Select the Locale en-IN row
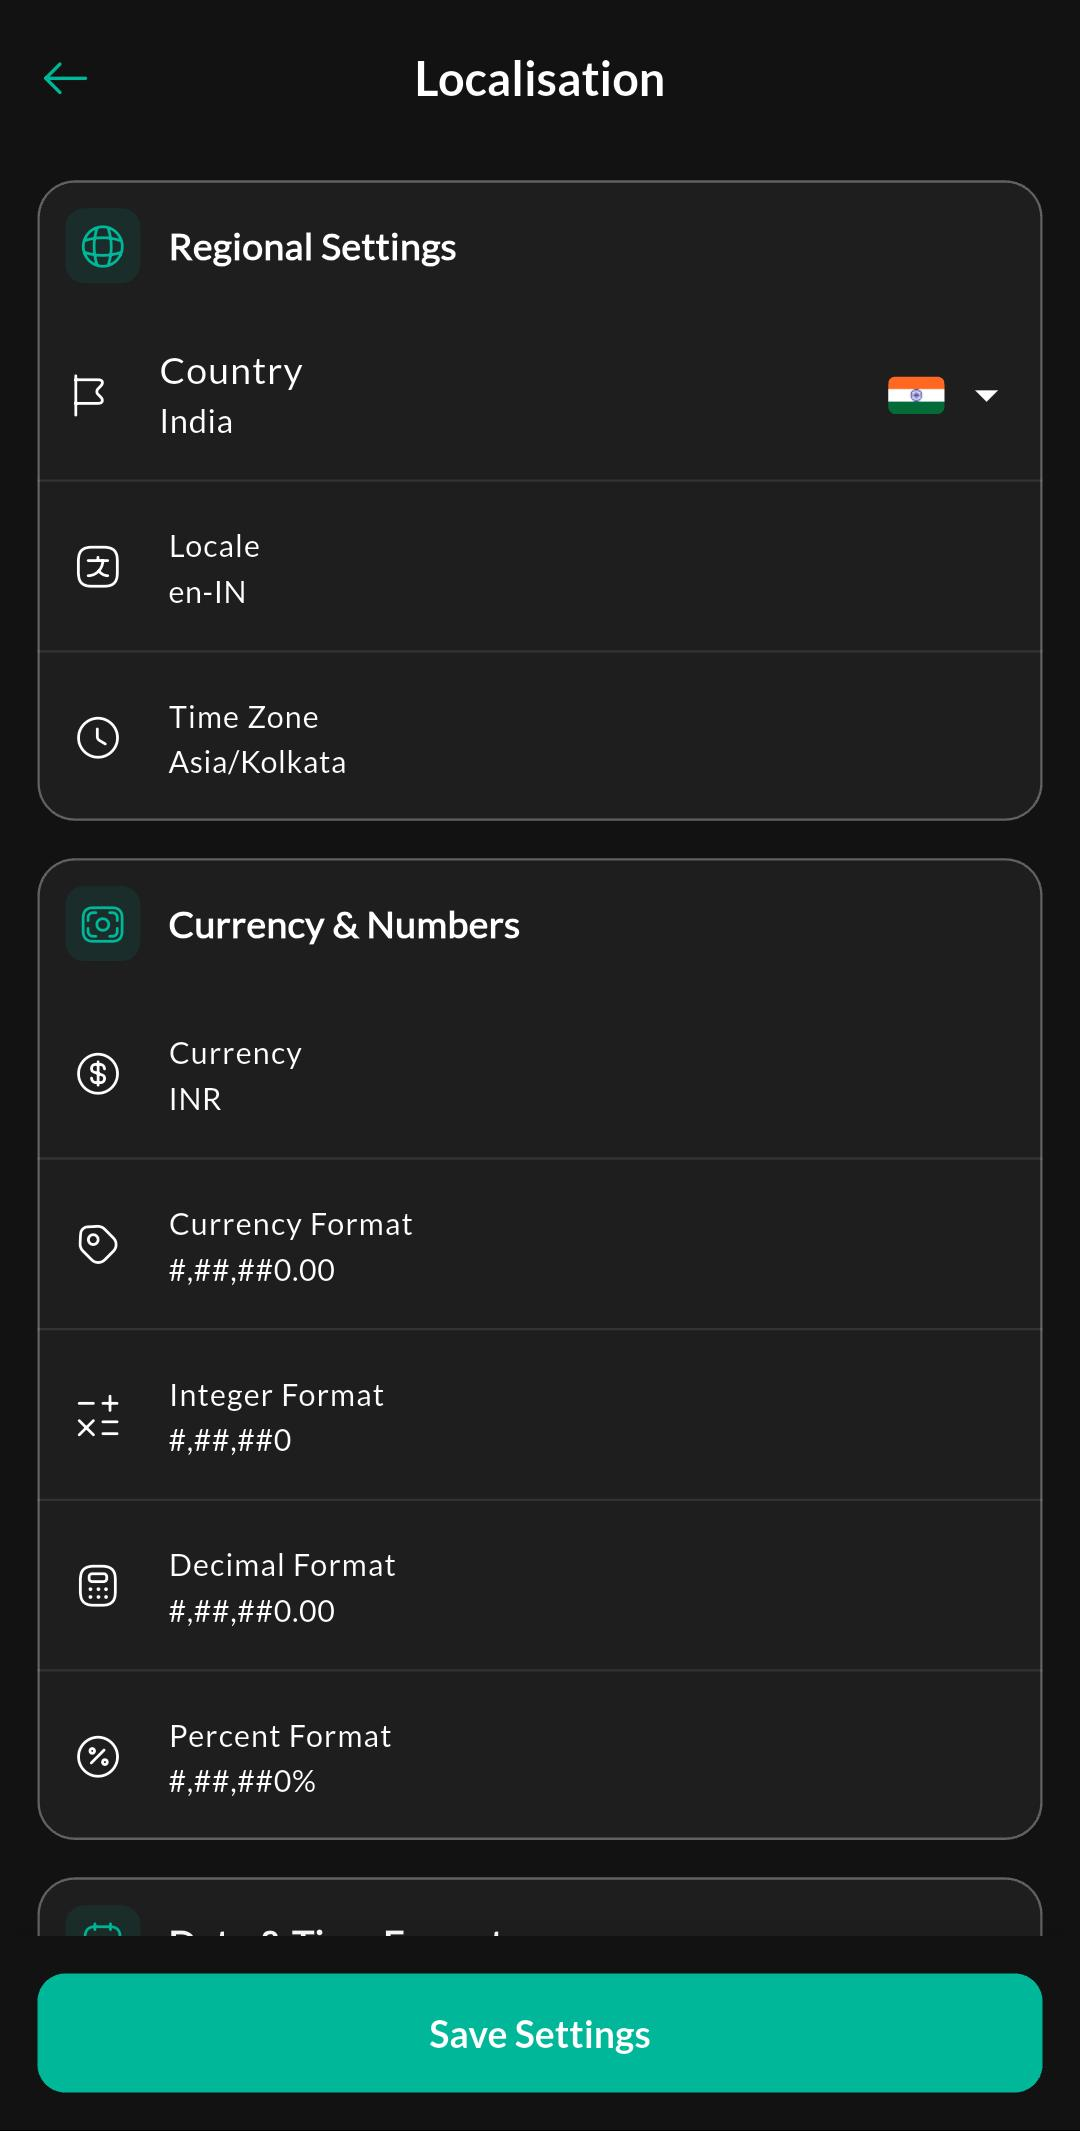This screenshot has width=1080, height=2131. [x=540, y=567]
